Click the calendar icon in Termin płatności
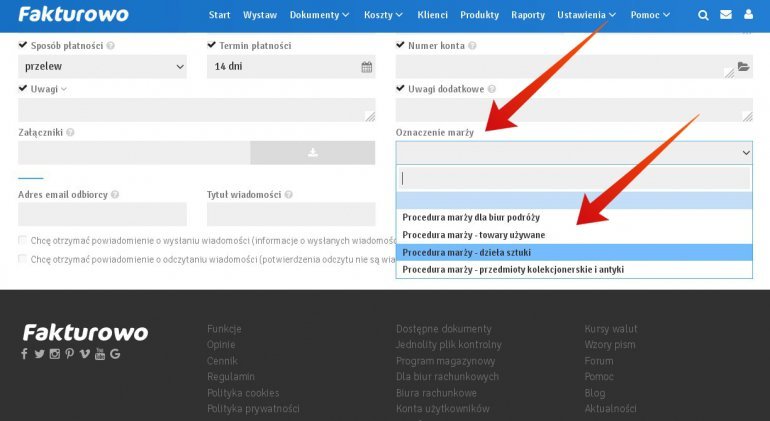 pyautogui.click(x=366, y=67)
